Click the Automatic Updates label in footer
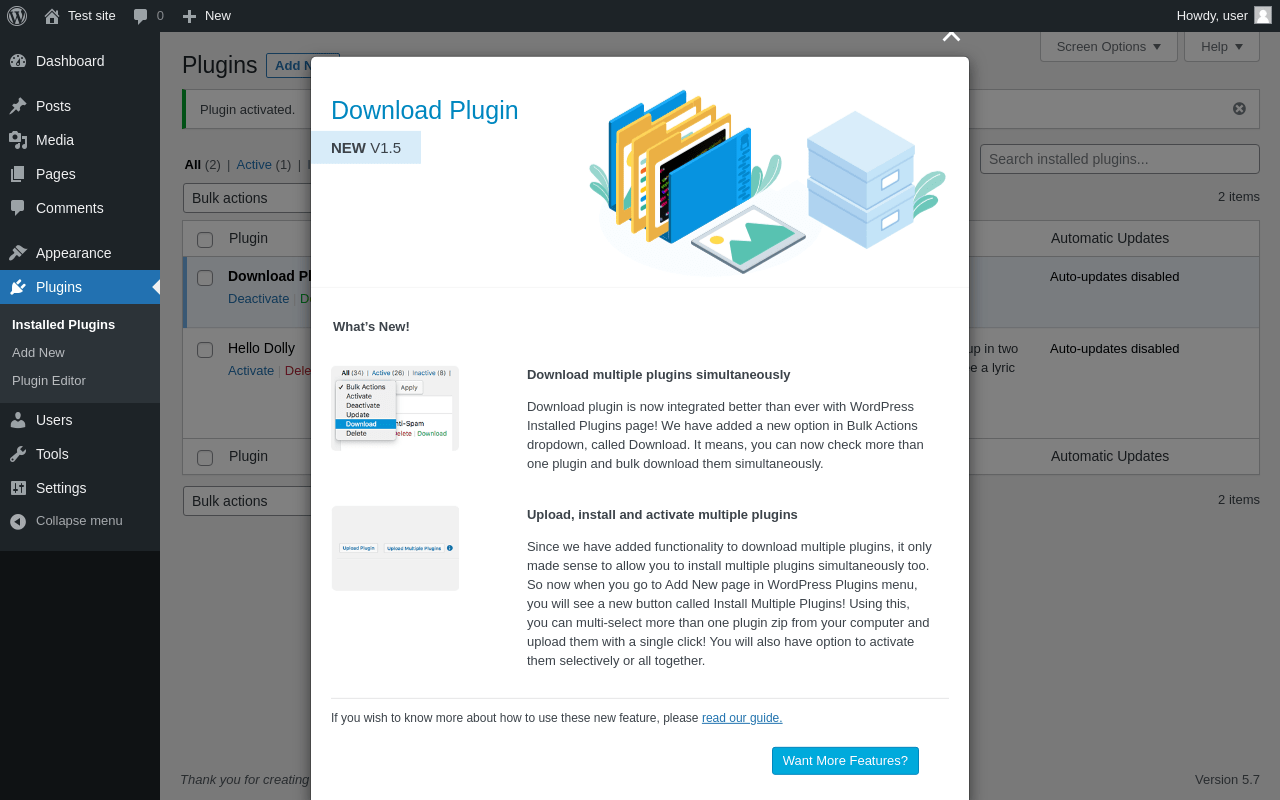The image size is (1280, 800). click(x=1110, y=456)
